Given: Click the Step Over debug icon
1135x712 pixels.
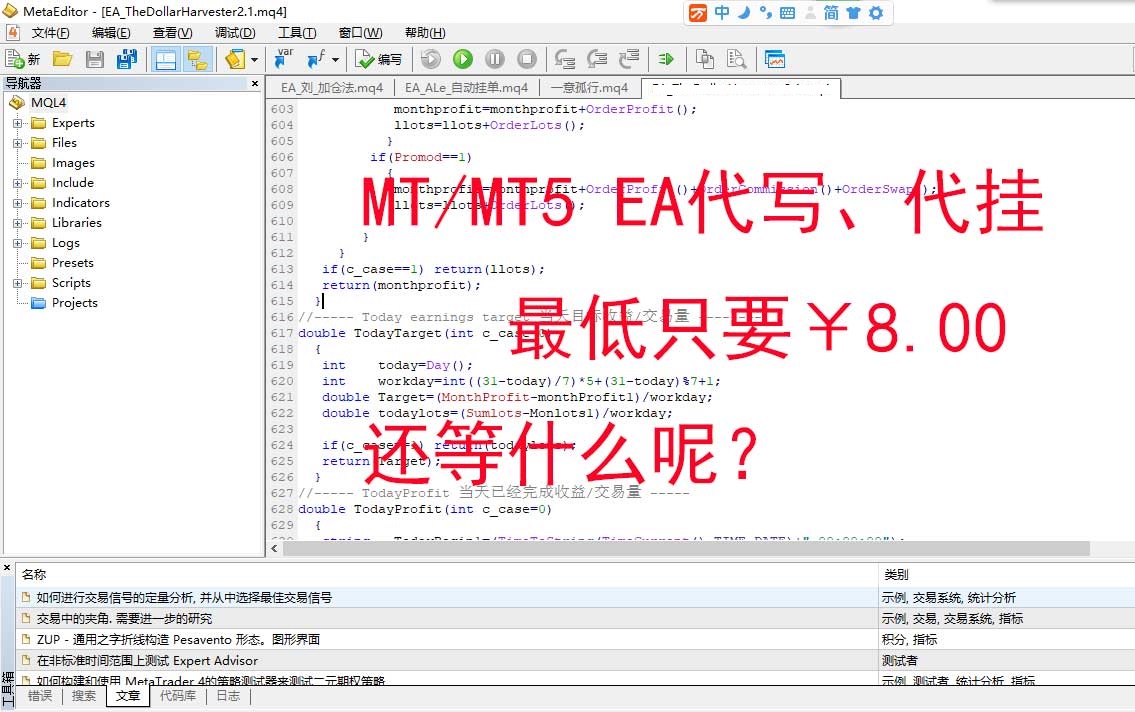Looking at the screenshot, I should 597,59.
